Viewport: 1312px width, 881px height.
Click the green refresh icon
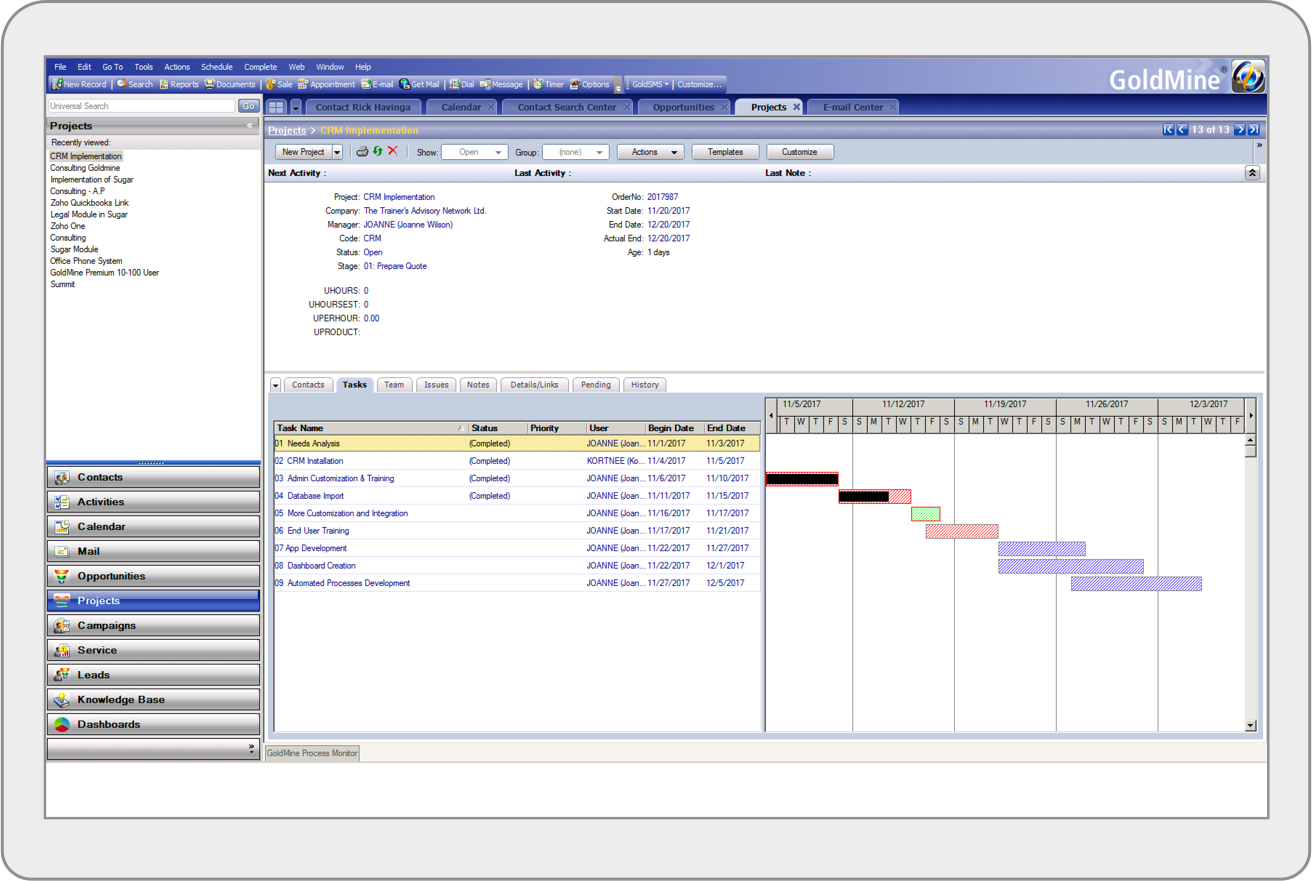pyautogui.click(x=378, y=152)
